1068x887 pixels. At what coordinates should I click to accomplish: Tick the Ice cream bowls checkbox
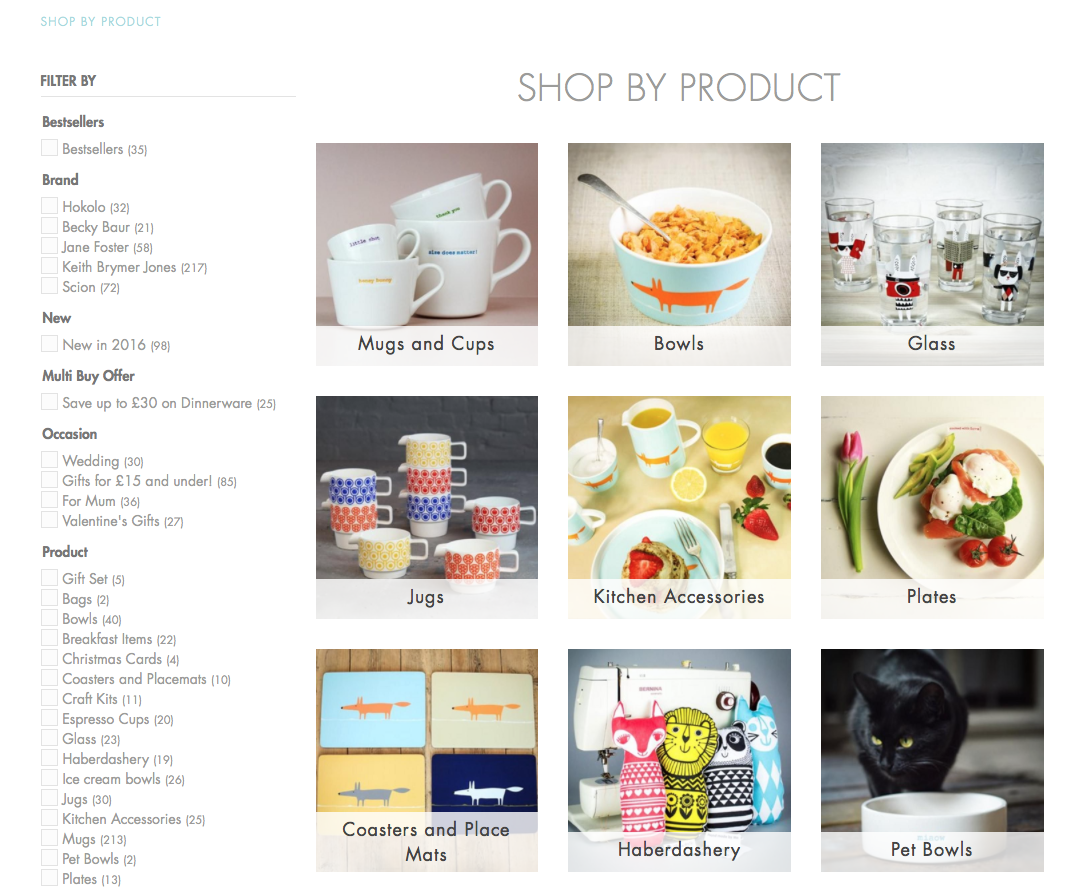tap(49, 777)
